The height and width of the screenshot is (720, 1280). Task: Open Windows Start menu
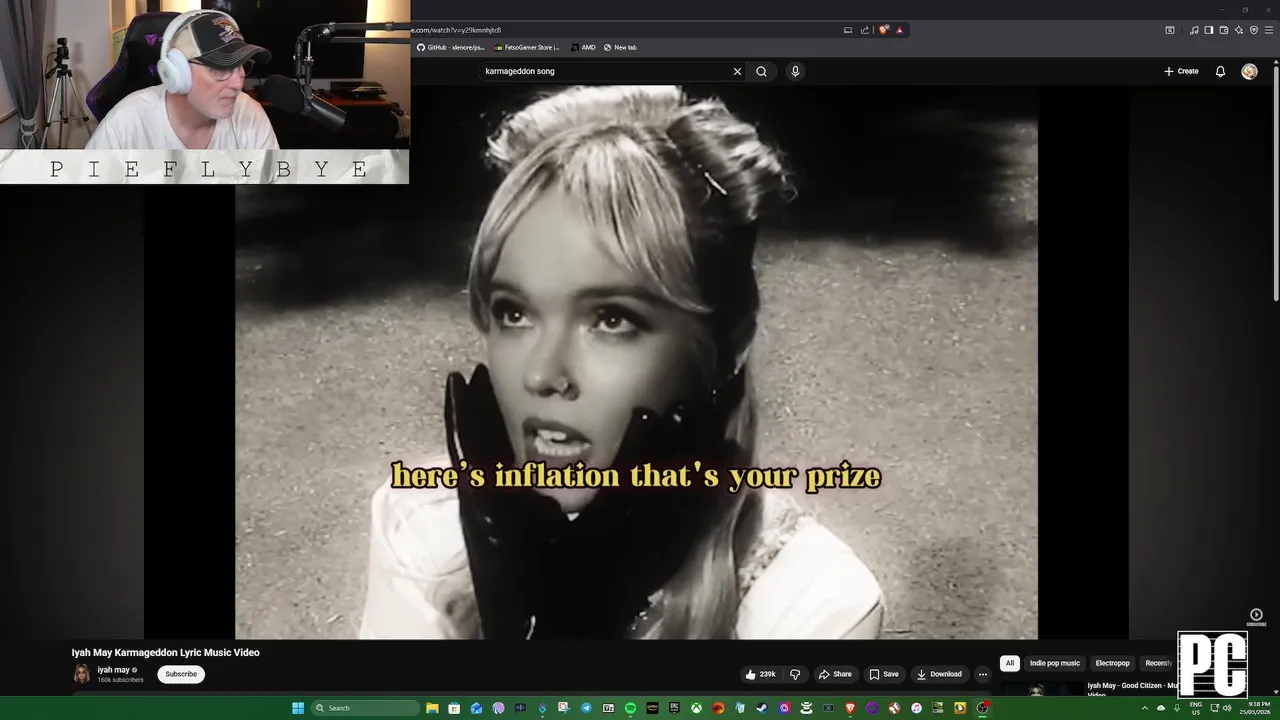click(298, 708)
